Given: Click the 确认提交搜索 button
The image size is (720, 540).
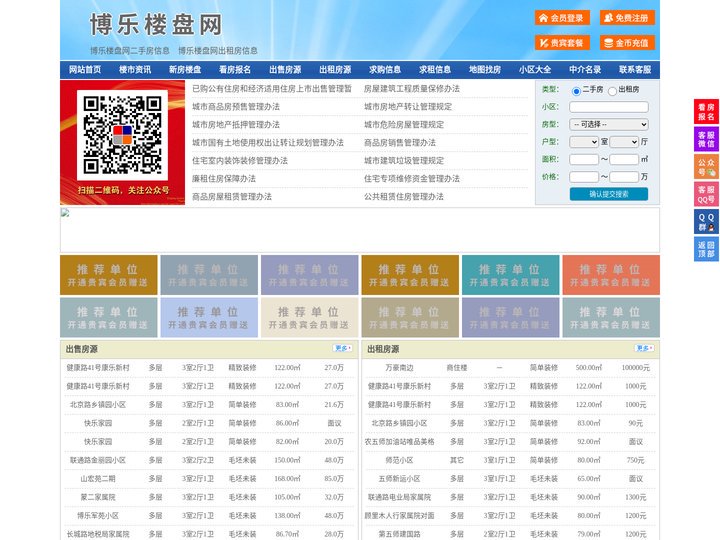Looking at the screenshot, I should (609, 194).
